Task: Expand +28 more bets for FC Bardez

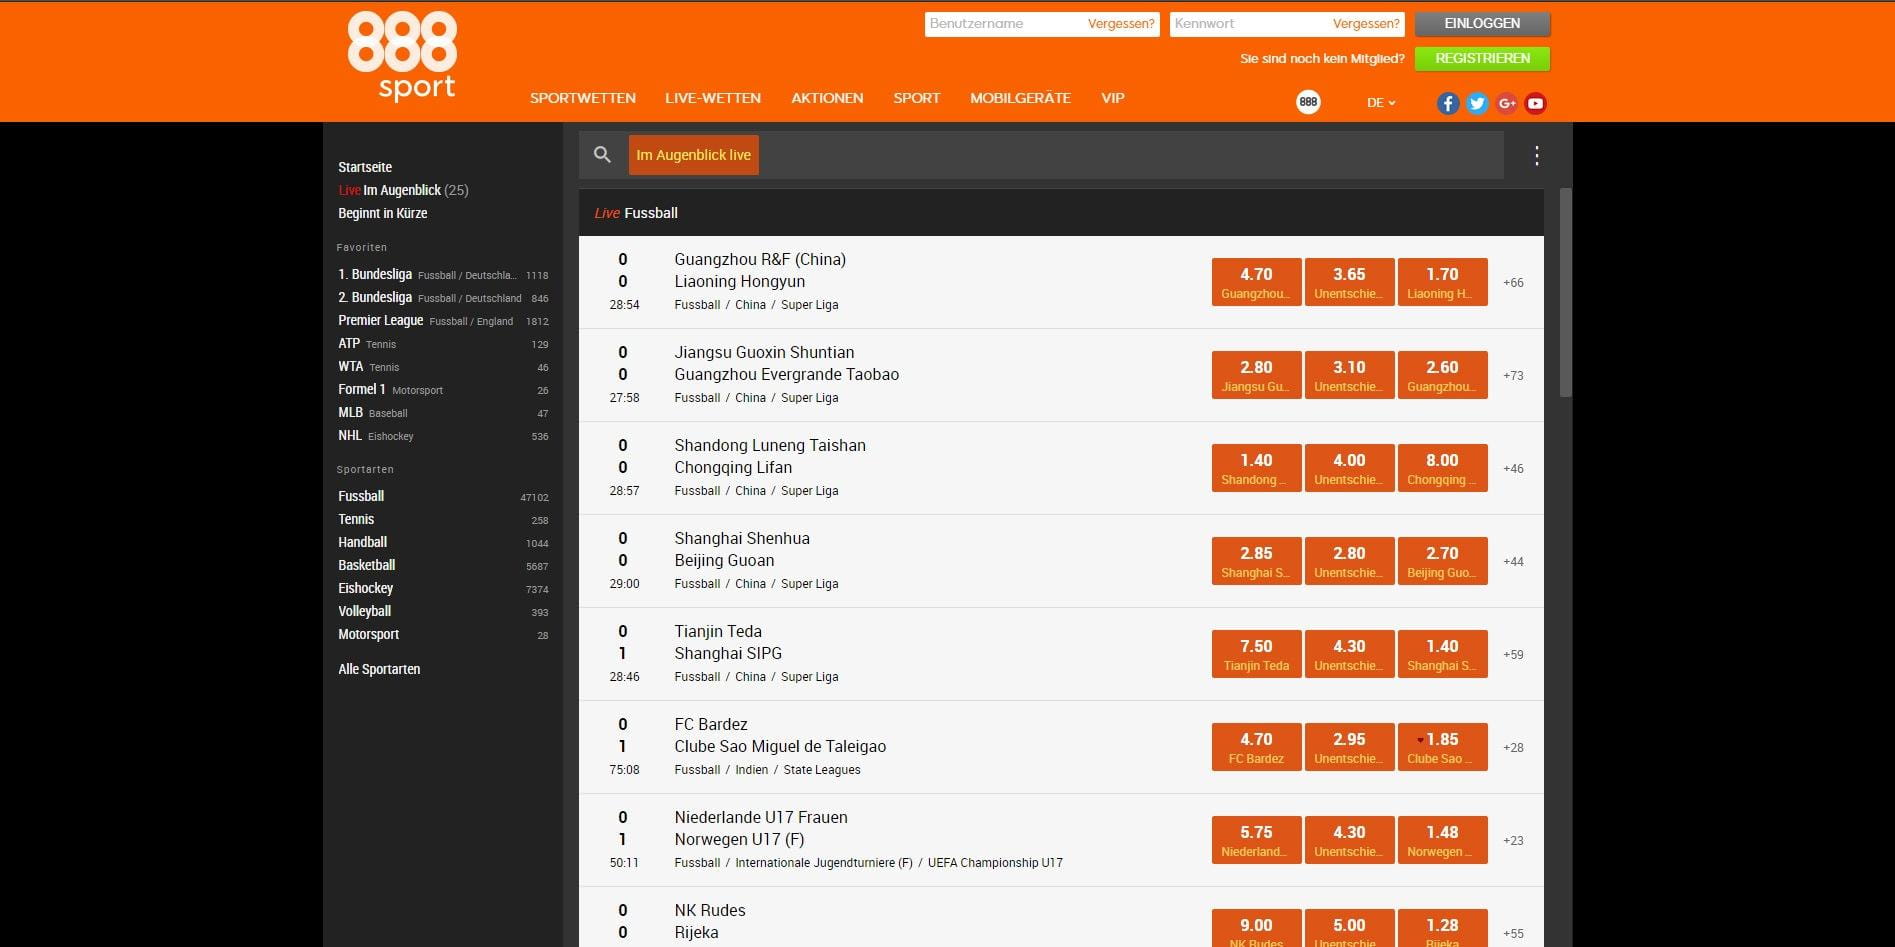Action: coord(1513,748)
